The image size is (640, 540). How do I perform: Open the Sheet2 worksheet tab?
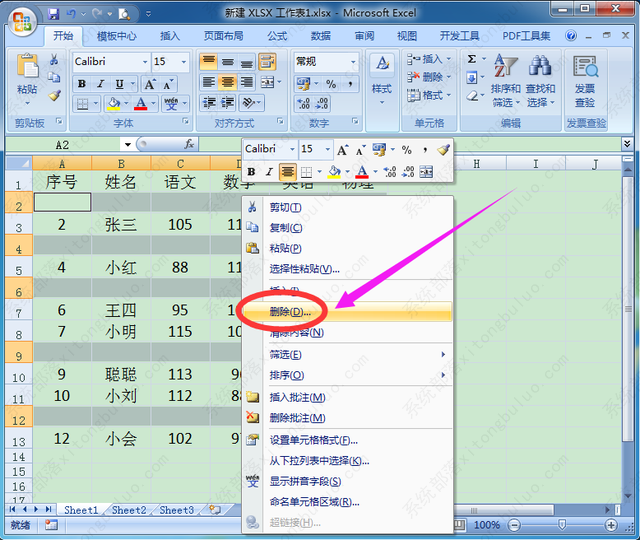tap(128, 510)
